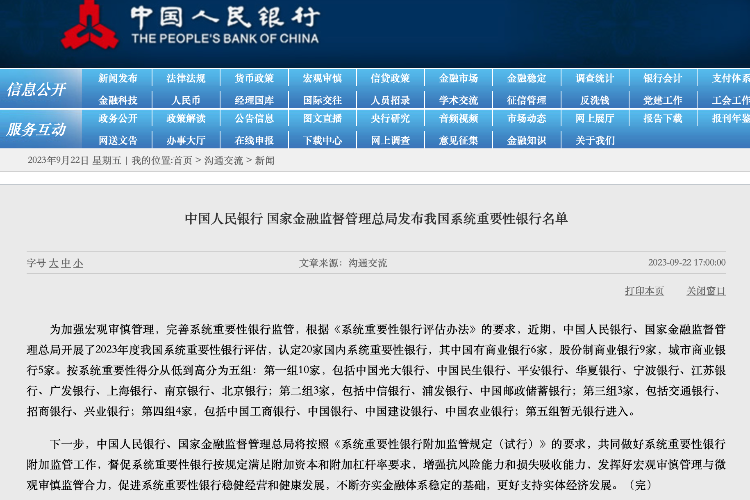Open 调查统计 menu item
Screen dimensions: 750x500
pos(595,78)
